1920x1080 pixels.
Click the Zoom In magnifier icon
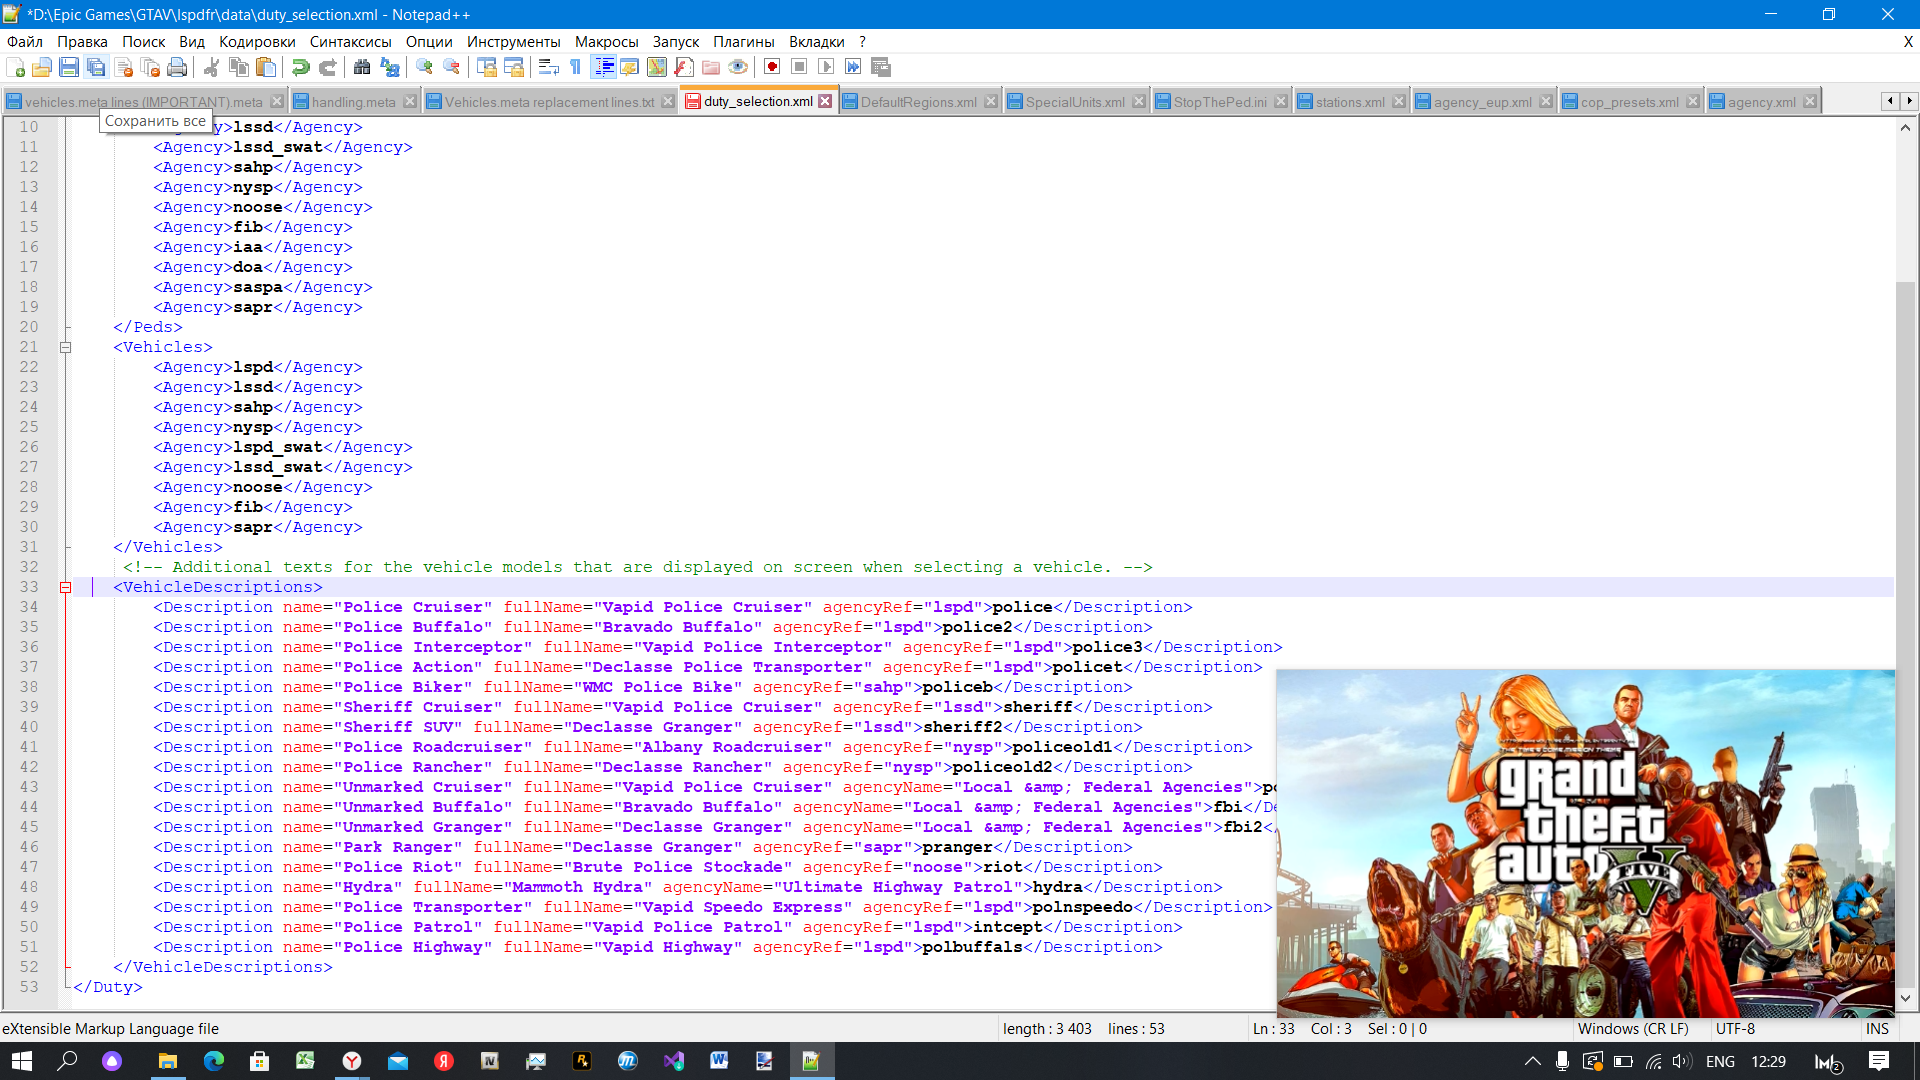point(424,67)
